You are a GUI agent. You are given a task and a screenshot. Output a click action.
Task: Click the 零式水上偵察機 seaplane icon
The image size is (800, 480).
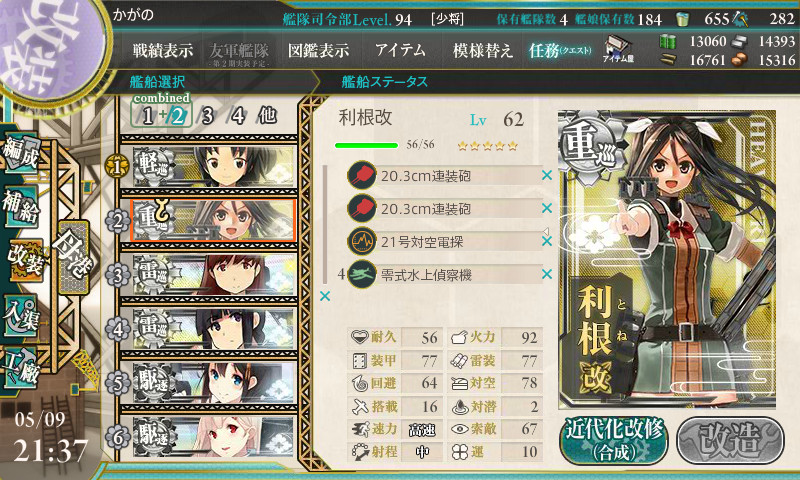pyautogui.click(x=362, y=274)
